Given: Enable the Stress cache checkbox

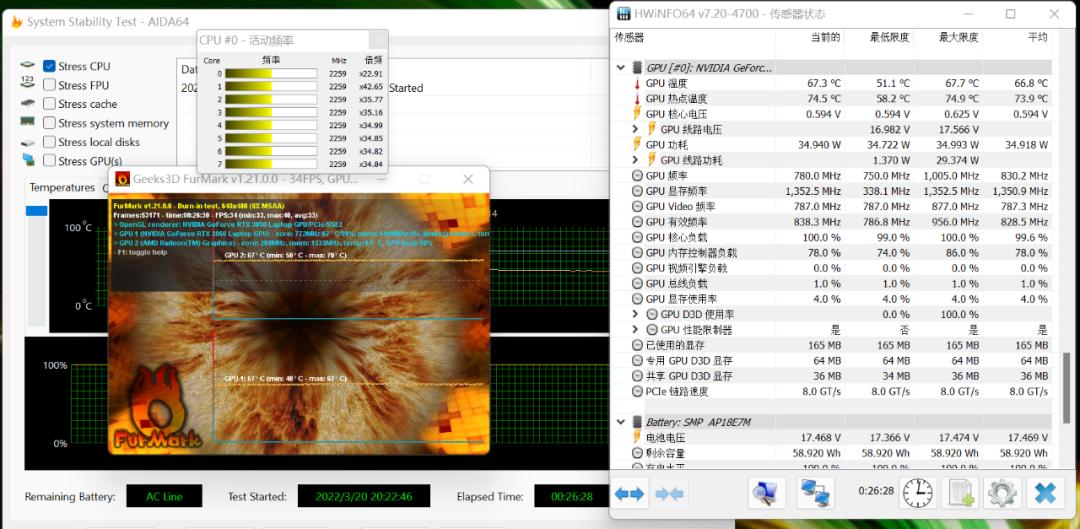Looking at the screenshot, I should (49, 104).
